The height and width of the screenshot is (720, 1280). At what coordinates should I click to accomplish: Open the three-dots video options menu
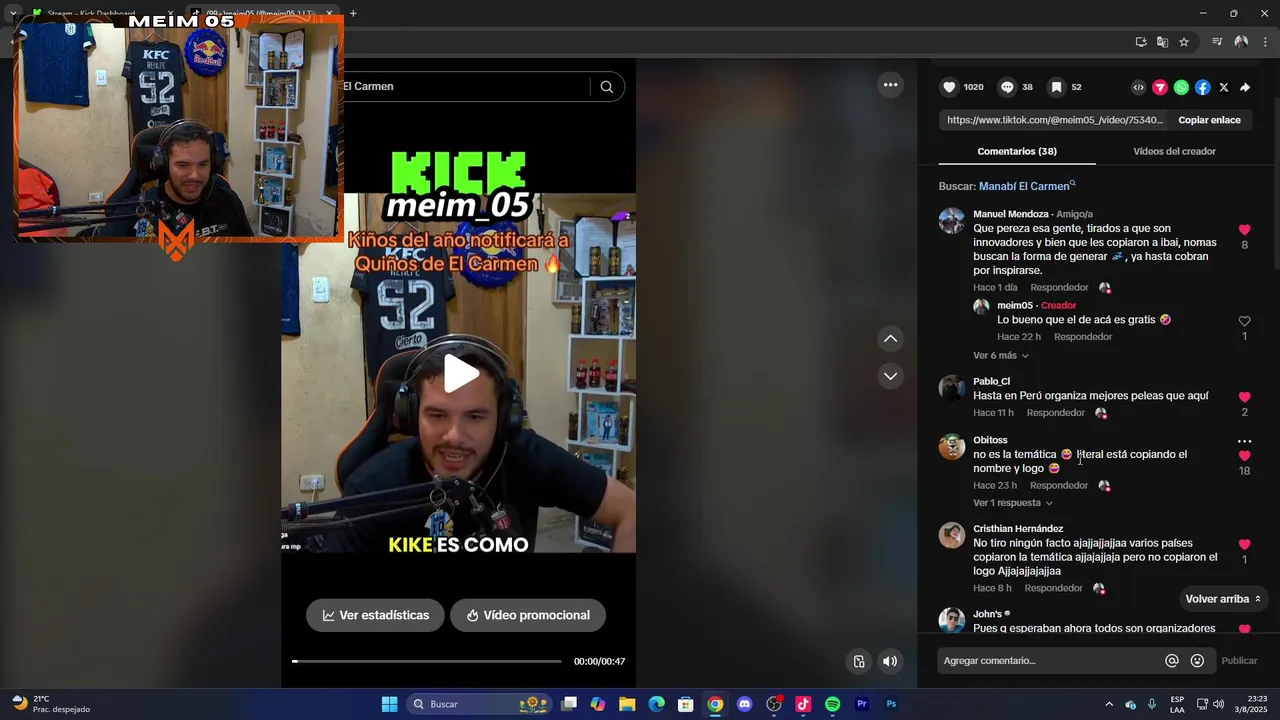coord(890,85)
